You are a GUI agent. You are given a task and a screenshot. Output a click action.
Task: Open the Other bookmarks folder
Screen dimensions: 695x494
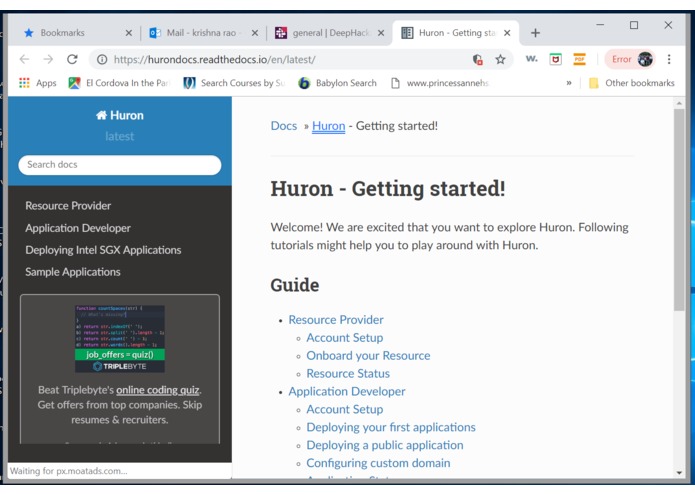pos(632,83)
